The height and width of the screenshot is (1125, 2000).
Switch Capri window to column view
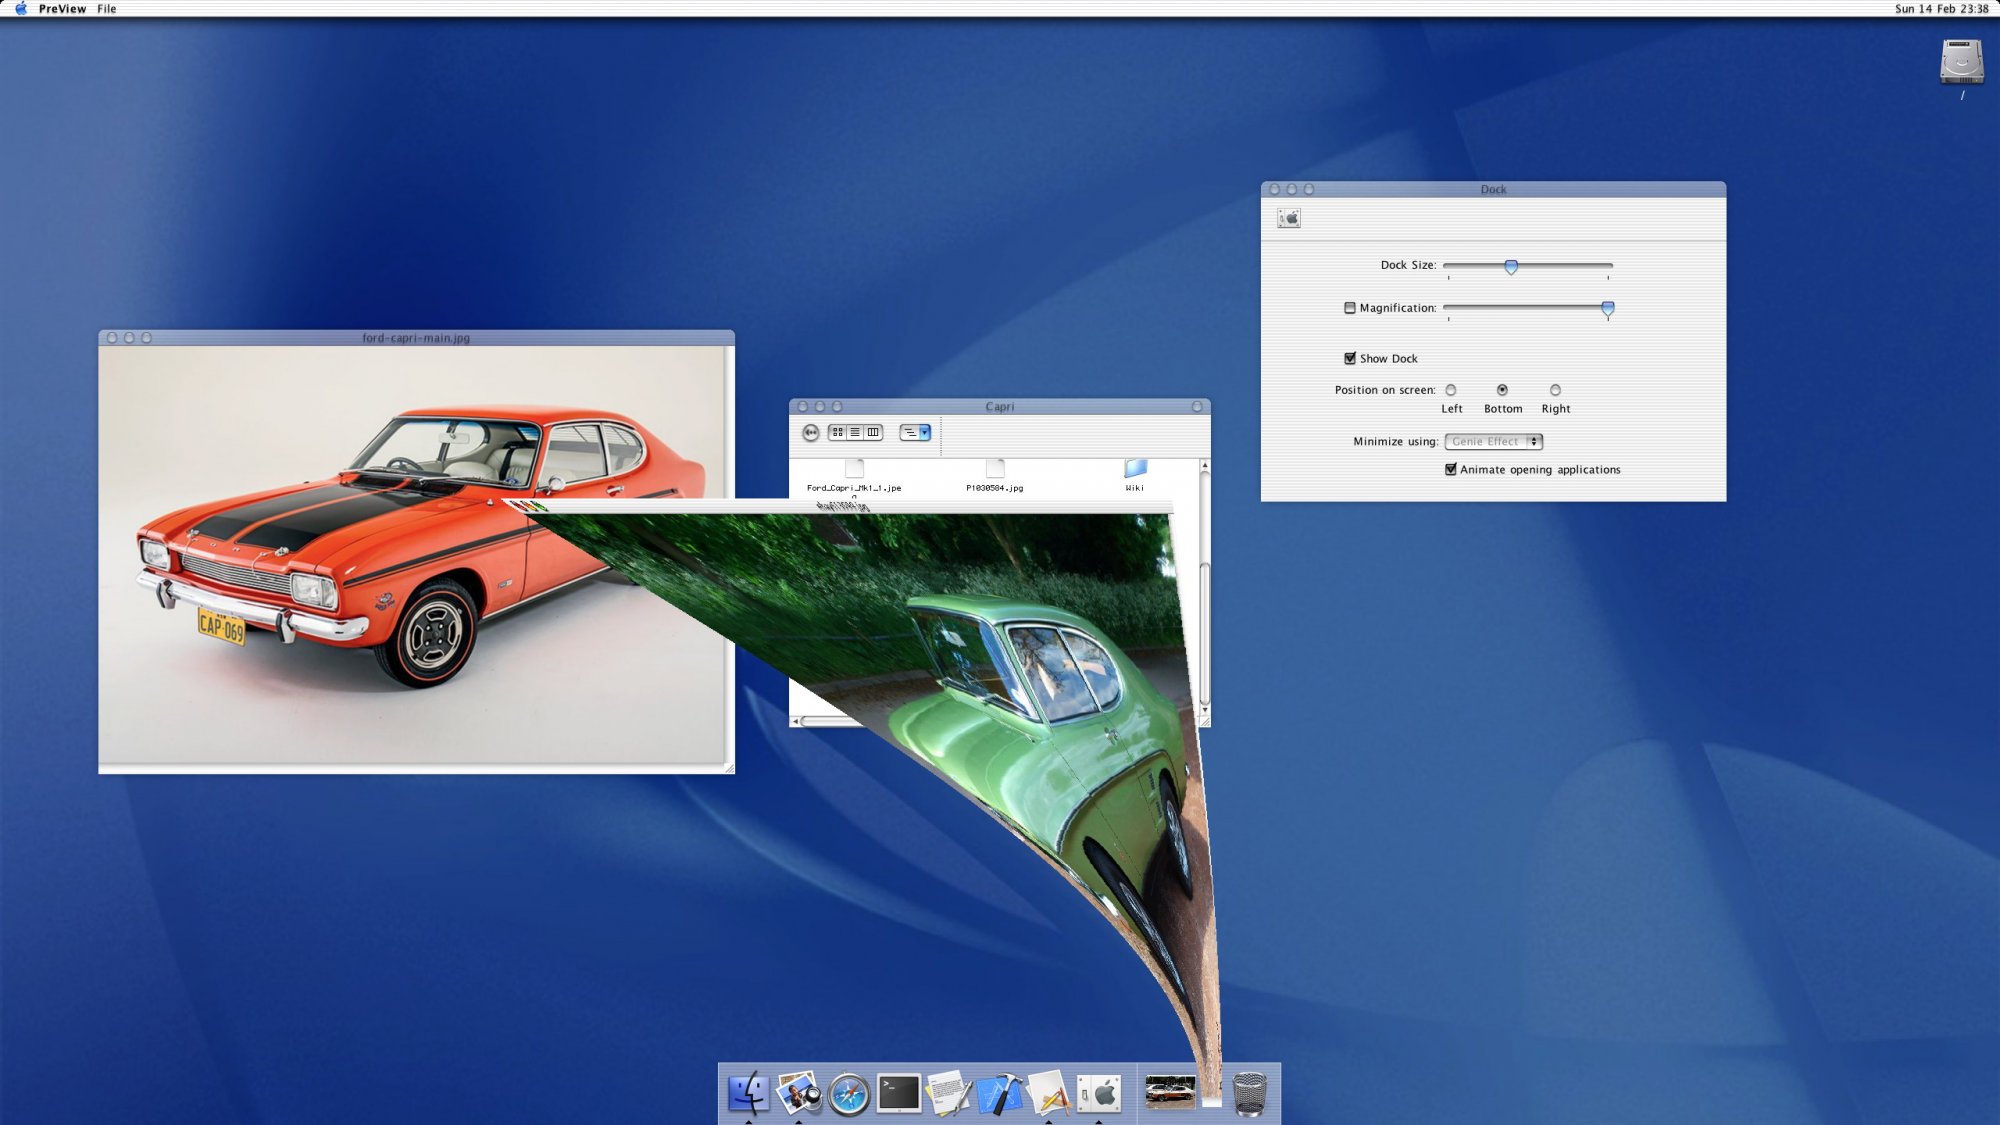(x=873, y=432)
